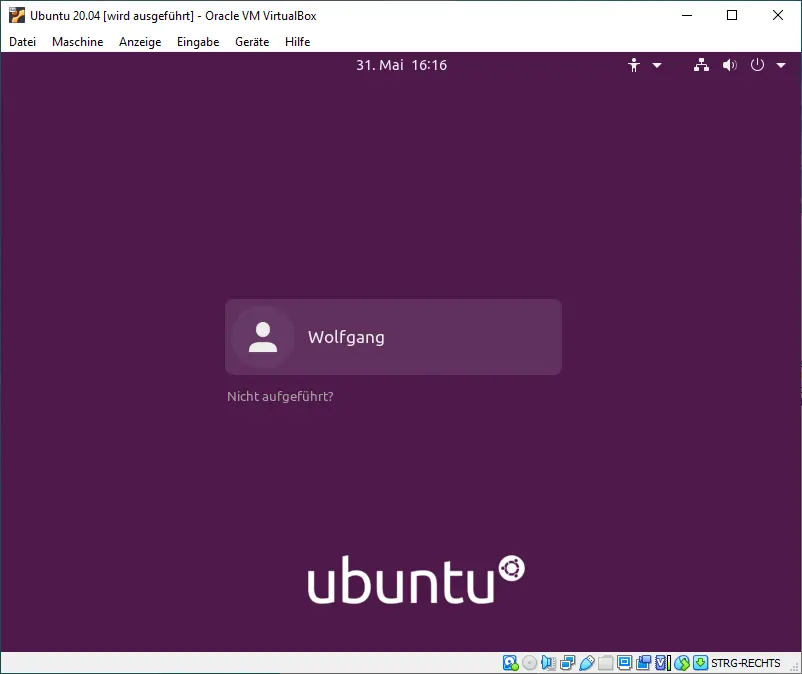Viewport: 802px width, 674px height.
Task: Click the date and time display '31. Mai 16:16'
Action: 401,64
